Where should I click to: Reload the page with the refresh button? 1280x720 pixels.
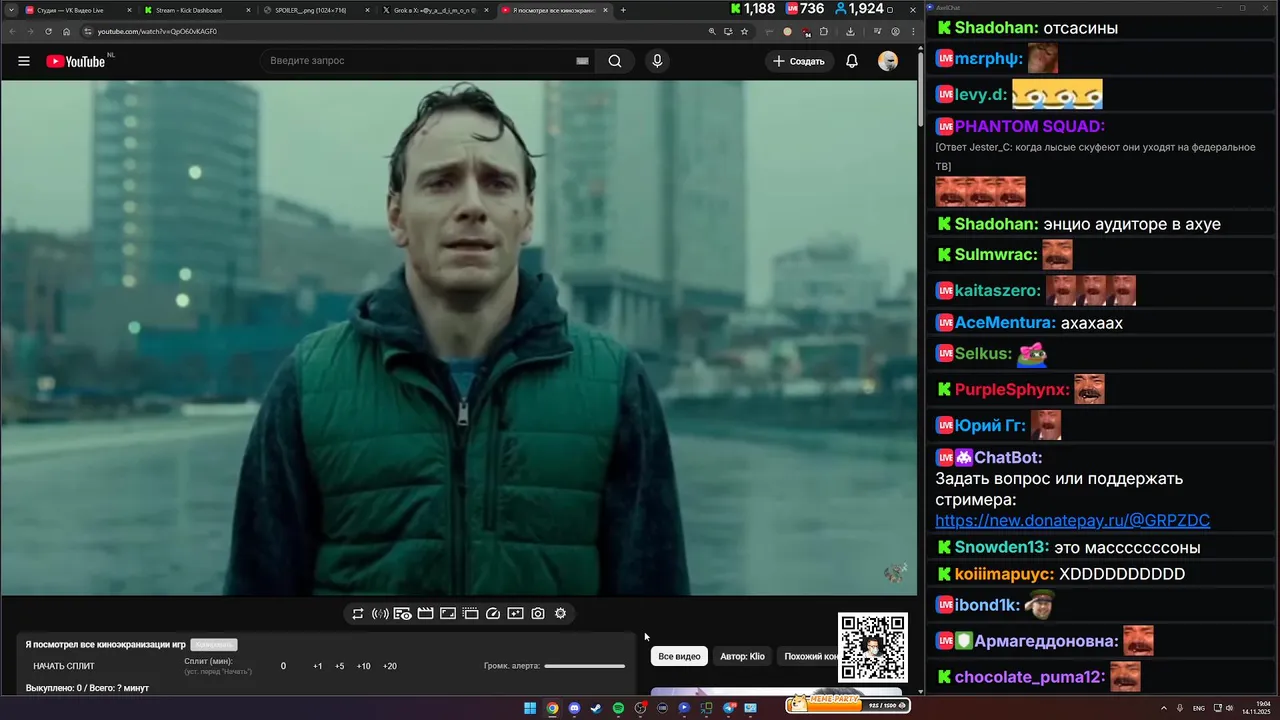click(48, 31)
